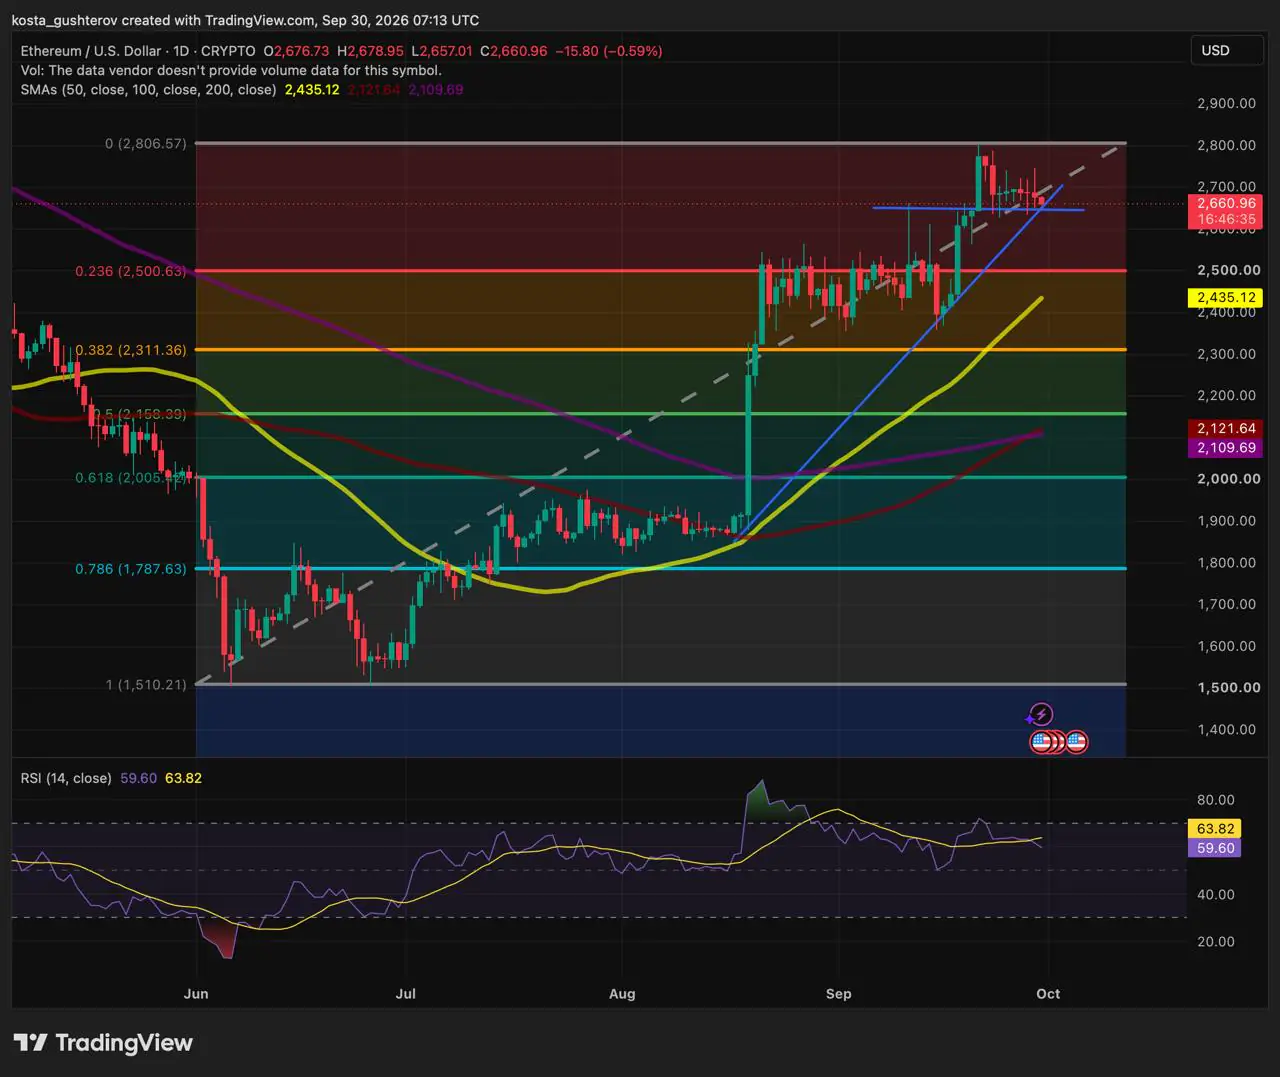The width and height of the screenshot is (1280, 1077).
Task: Click the dark red 2,121.64 price tag
Action: (x=1227, y=429)
